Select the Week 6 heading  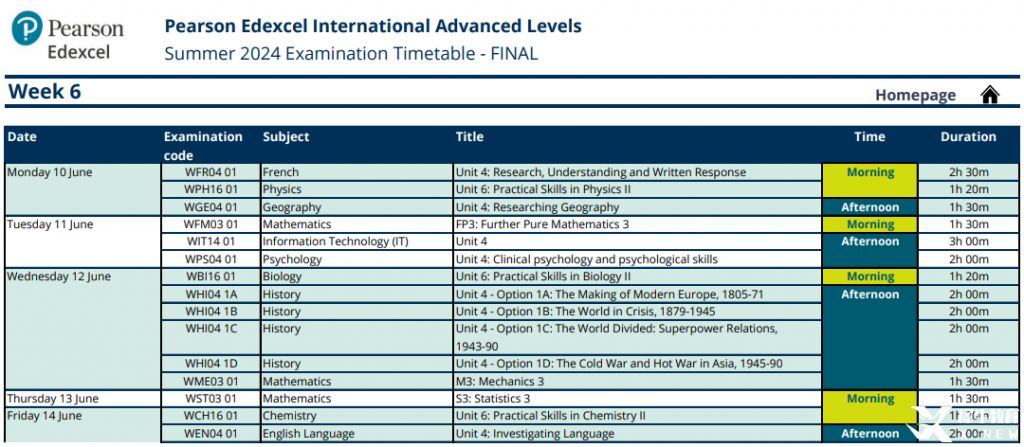coord(45,92)
